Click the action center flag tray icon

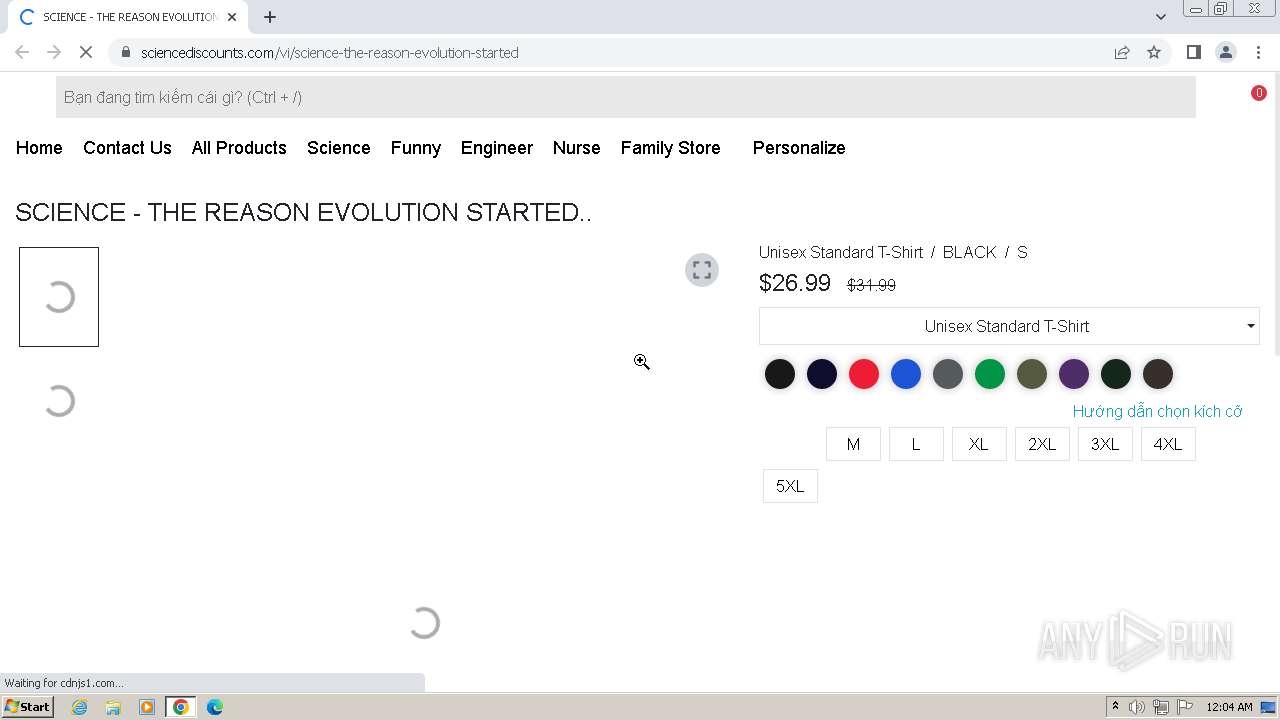1185,707
